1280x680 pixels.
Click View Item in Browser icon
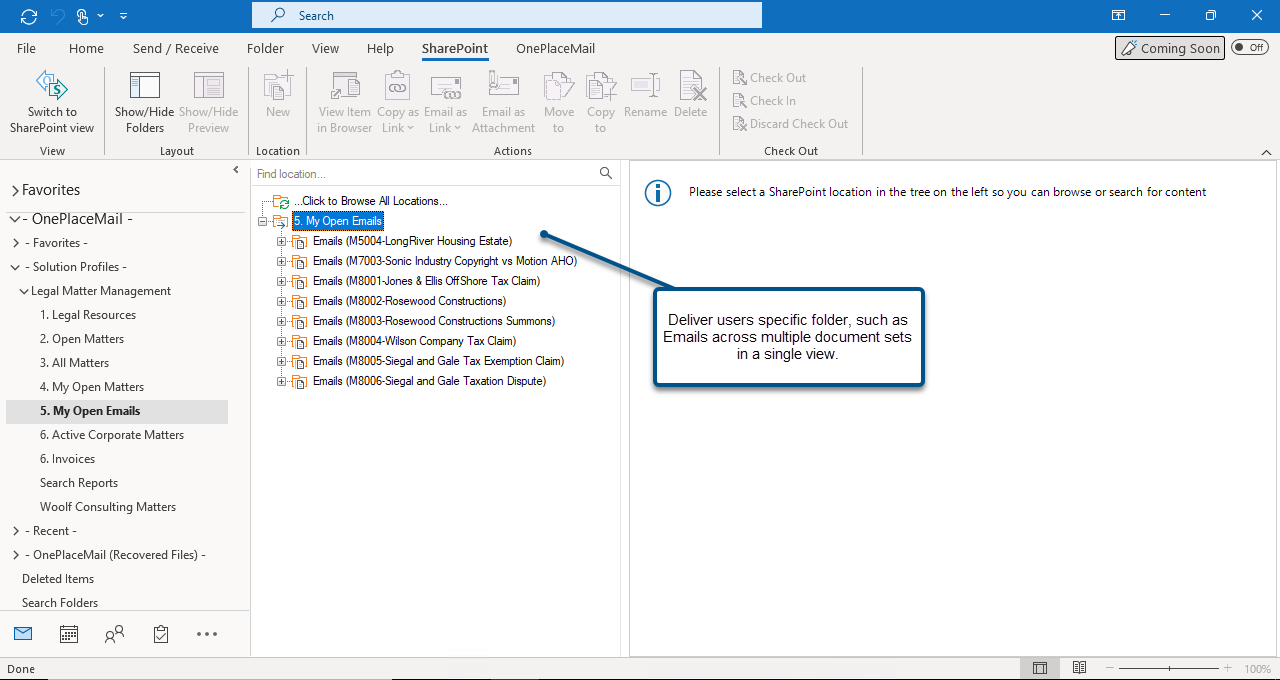pyautogui.click(x=345, y=86)
